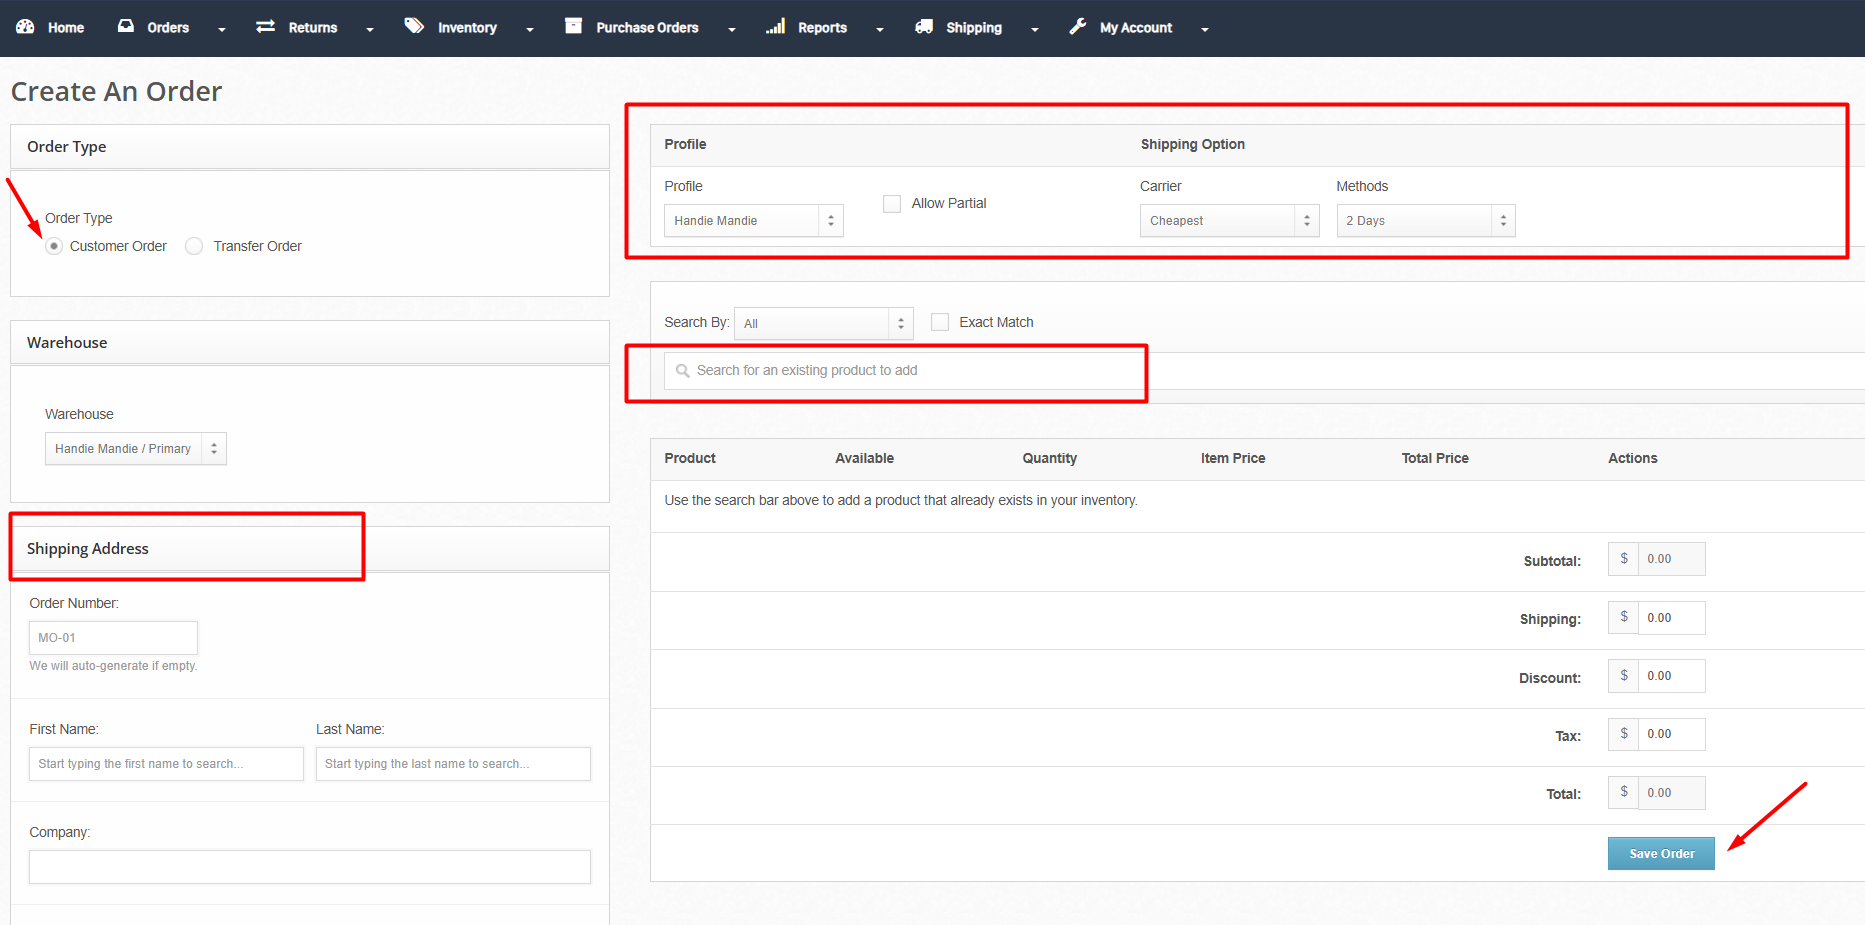Screen dimensions: 1865x925
Task: Click the Home dashboard icon
Action: click(x=25, y=27)
